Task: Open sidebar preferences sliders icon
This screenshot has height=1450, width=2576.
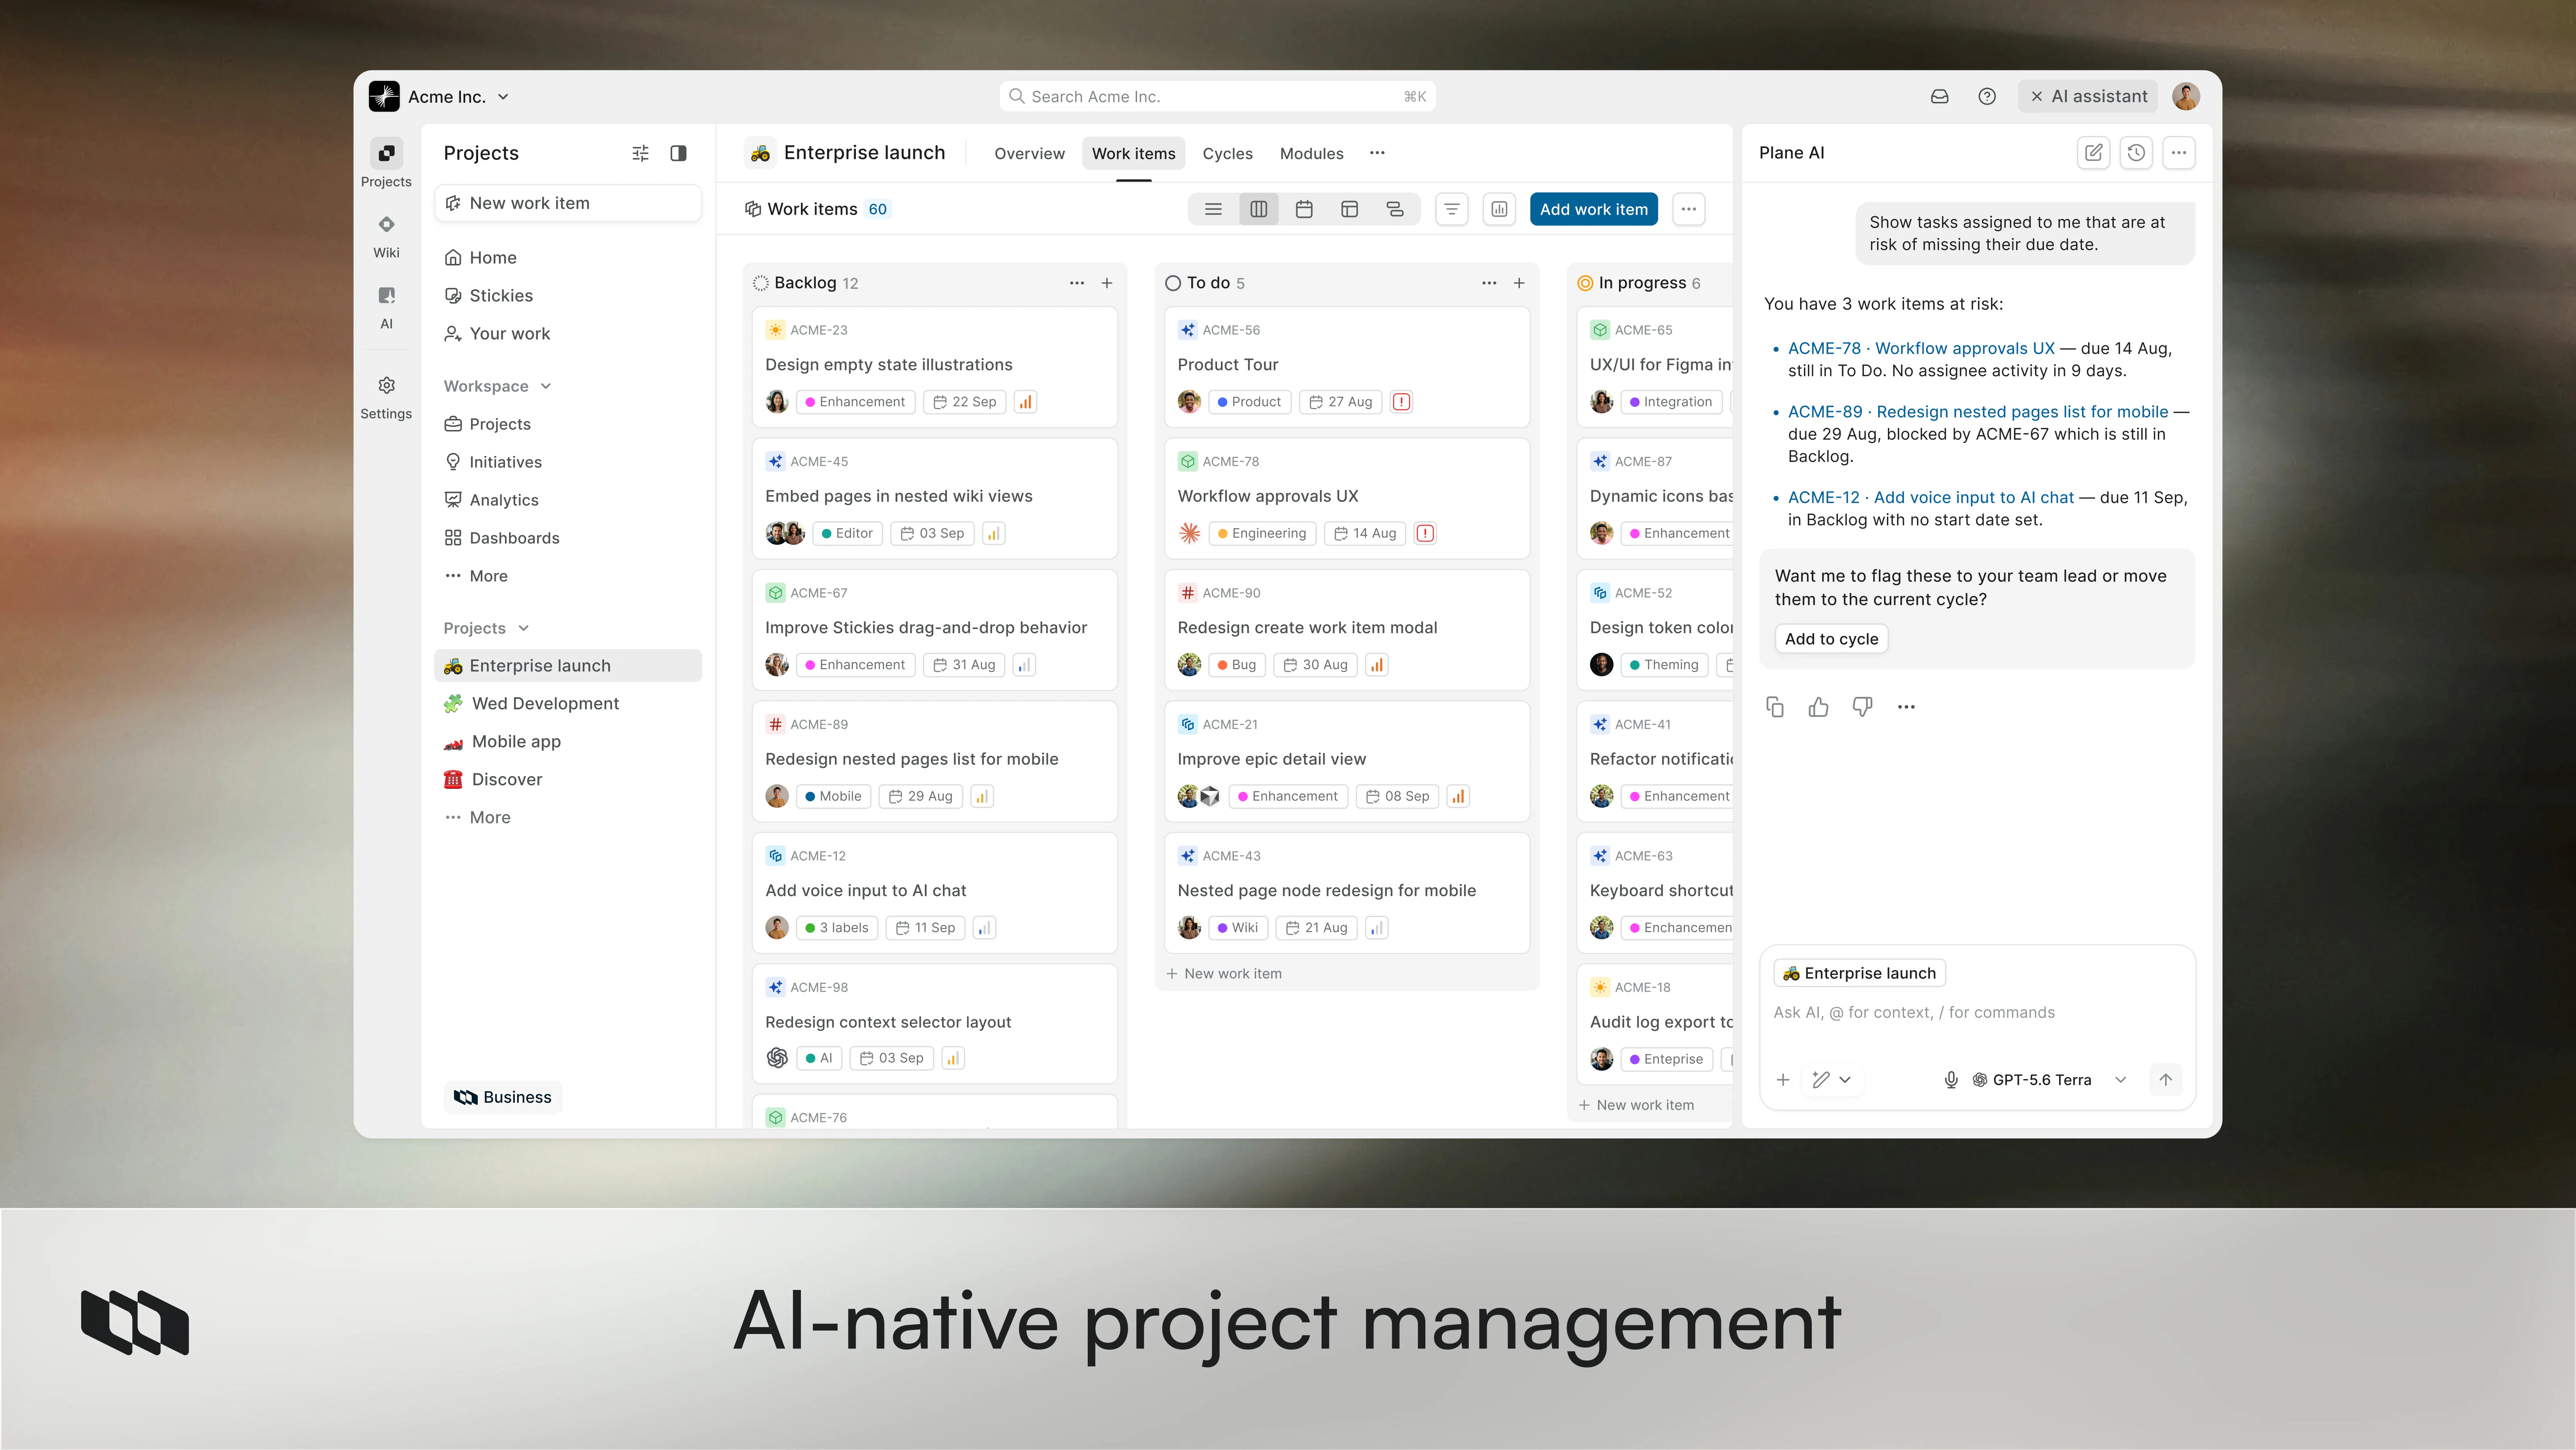Action: click(x=640, y=153)
